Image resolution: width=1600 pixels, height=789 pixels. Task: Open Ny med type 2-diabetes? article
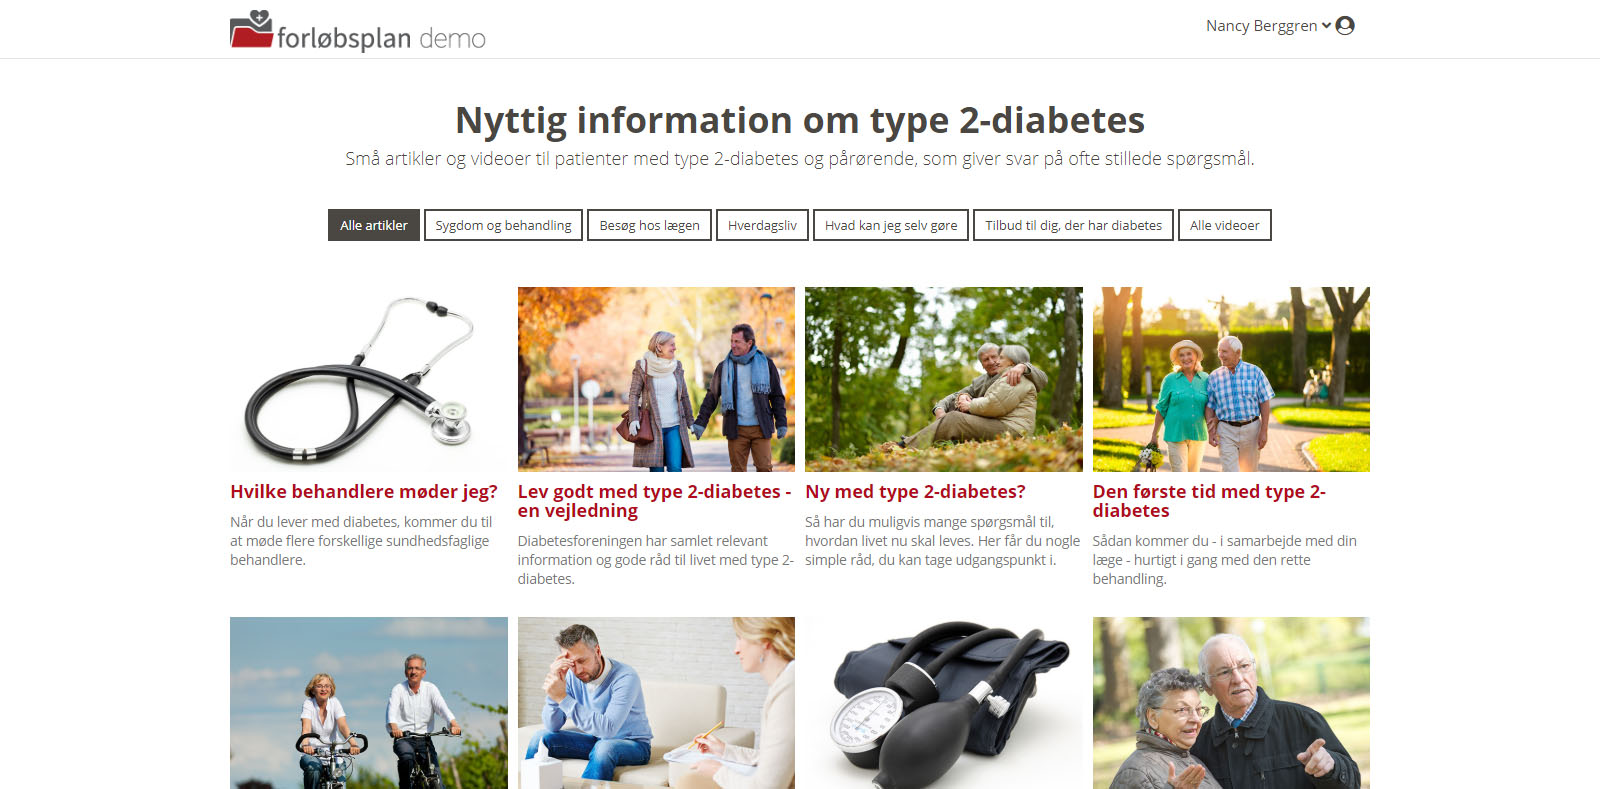pos(915,492)
